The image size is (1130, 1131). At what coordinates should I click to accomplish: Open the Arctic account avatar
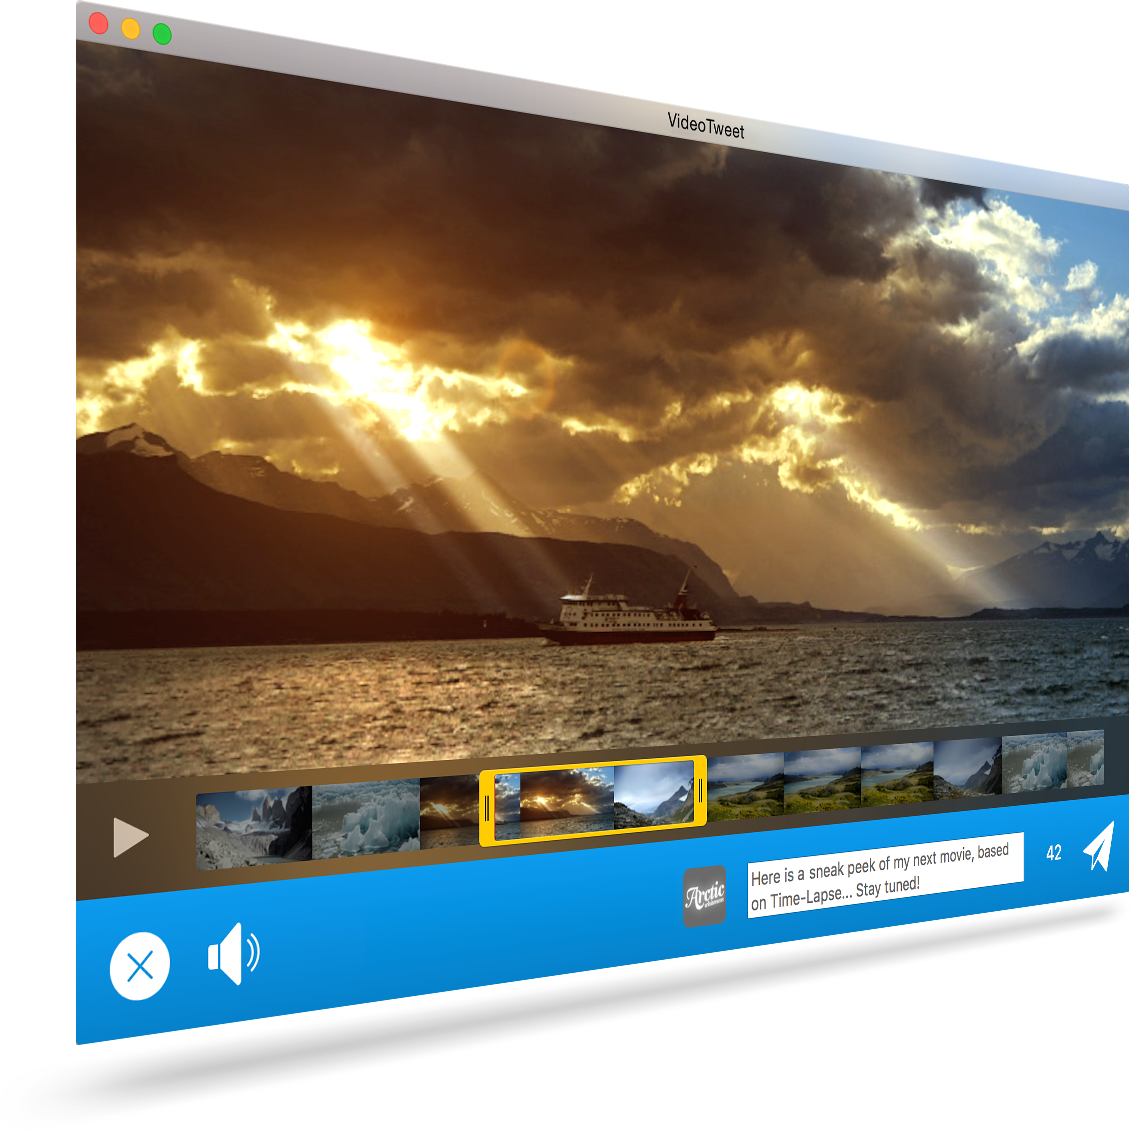click(x=704, y=896)
